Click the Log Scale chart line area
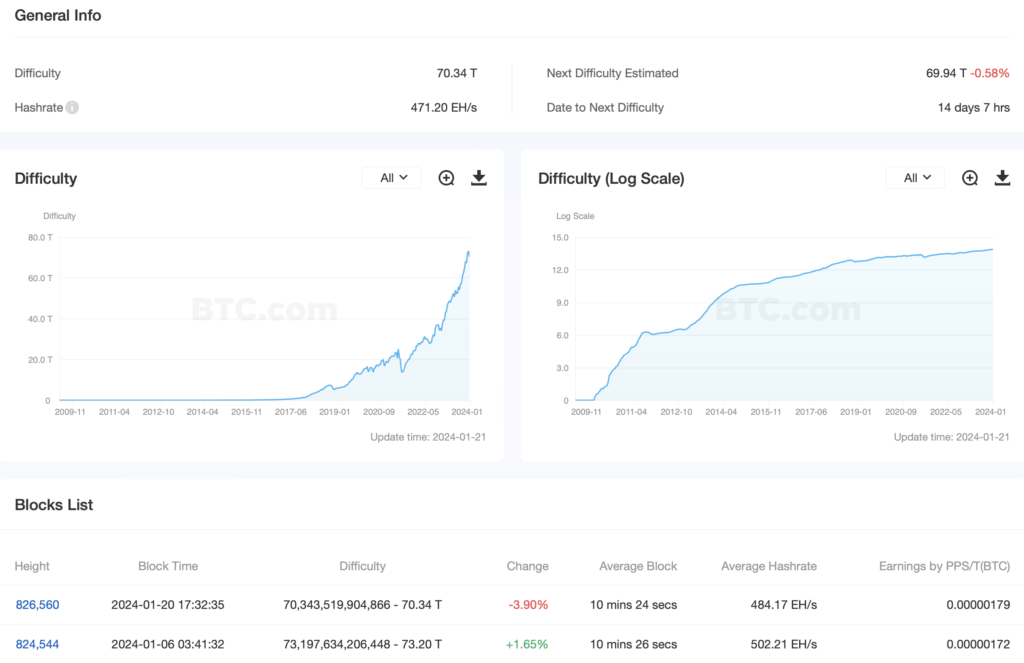This screenshot has height=663, width=1024. [760, 290]
